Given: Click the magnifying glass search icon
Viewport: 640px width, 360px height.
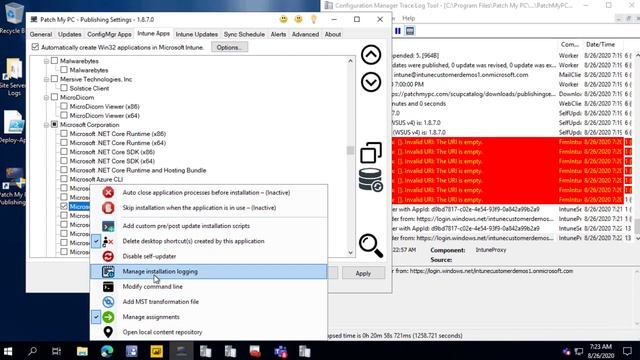Looking at the screenshot, I should pos(371,246).
